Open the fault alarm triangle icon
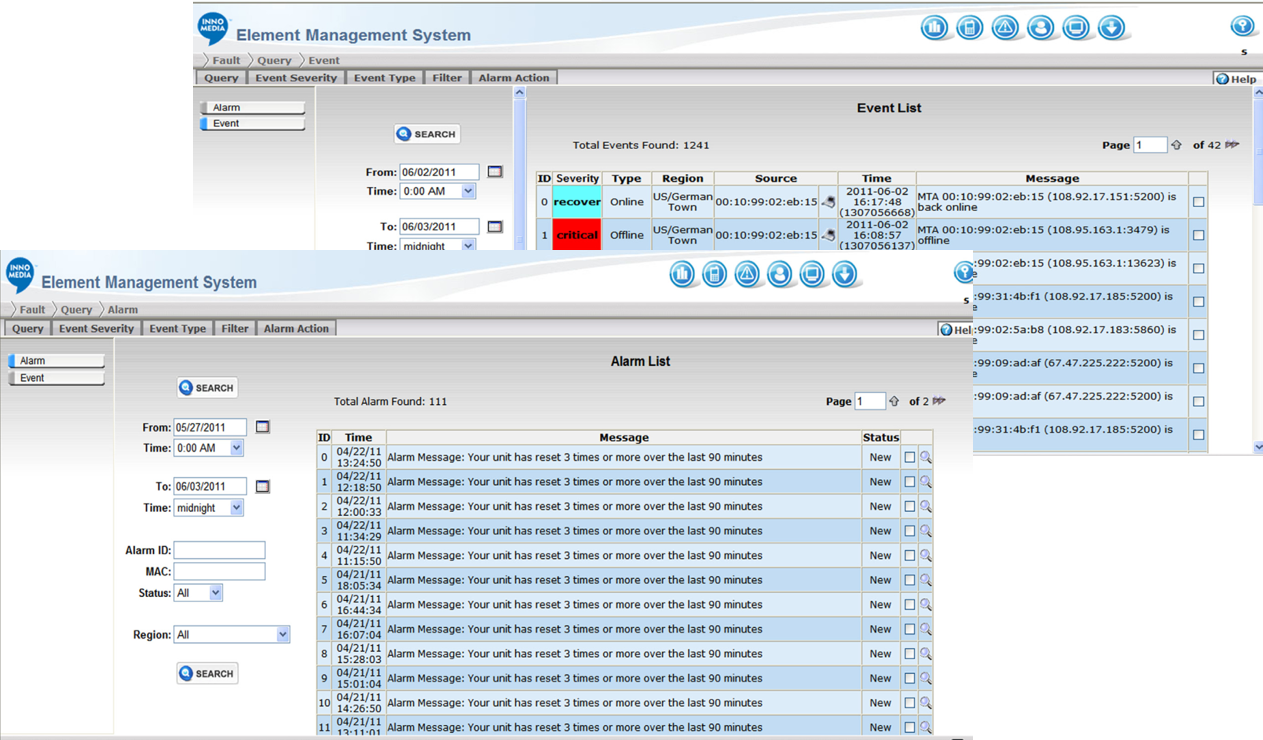This screenshot has width=1263, height=740. pos(747,273)
